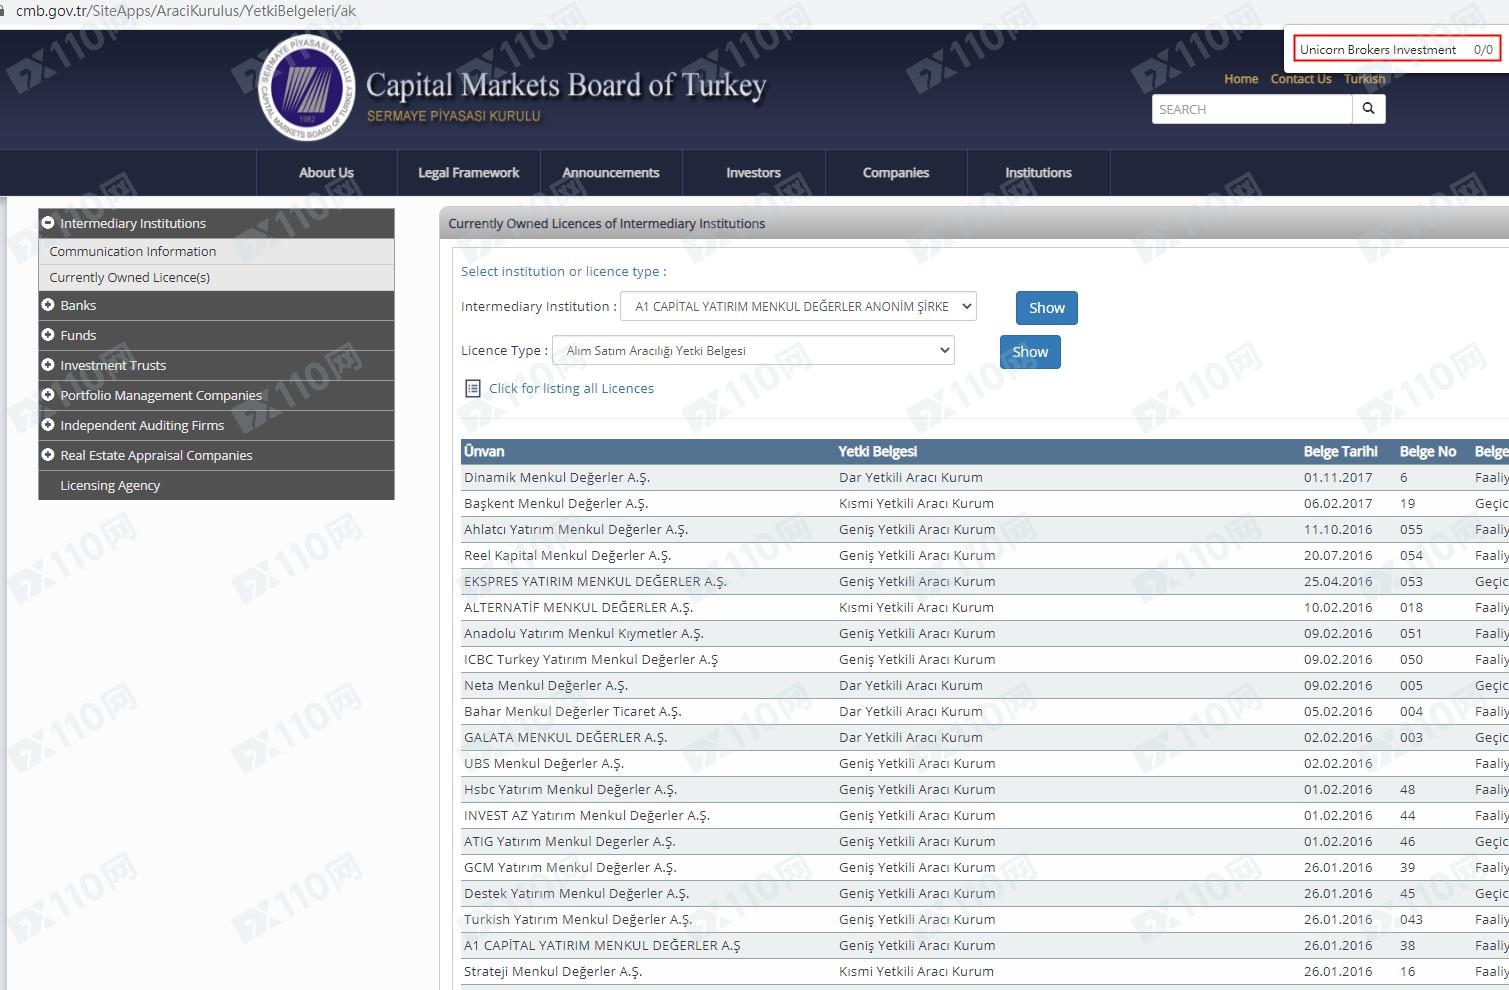
Task: Click the list icon beside listing all Licences
Action: [473, 389]
